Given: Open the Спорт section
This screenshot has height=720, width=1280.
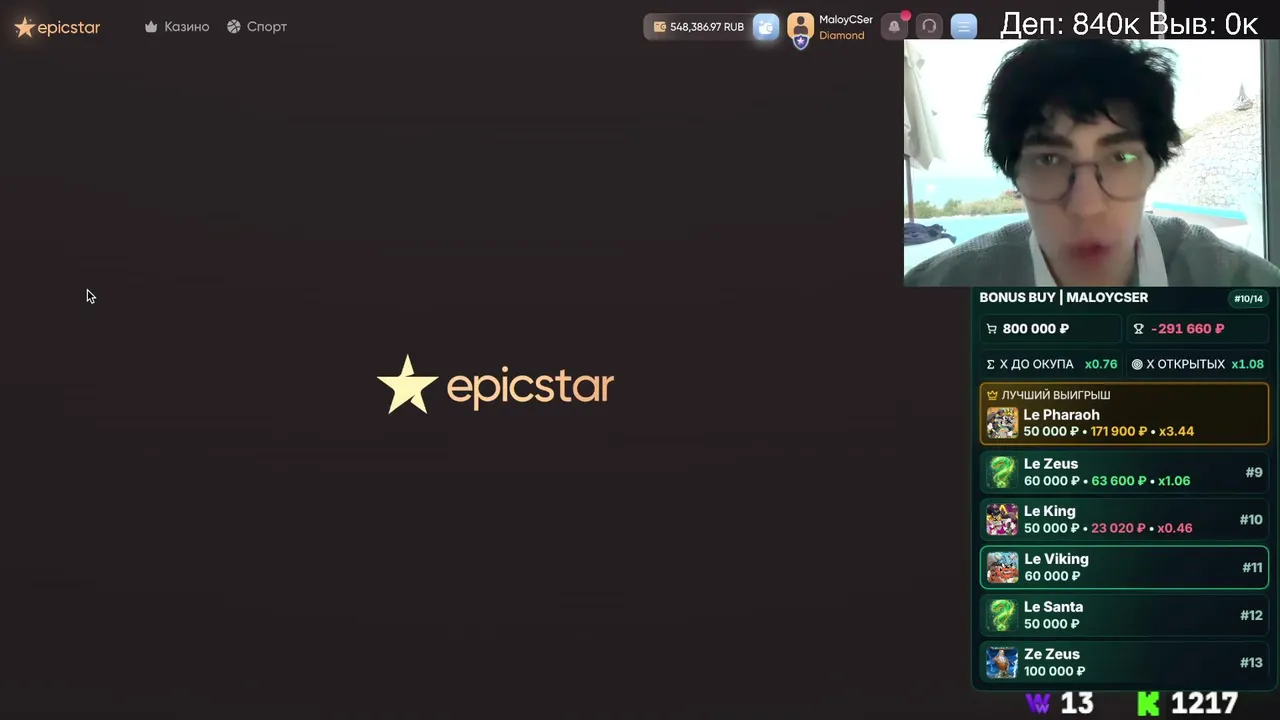Looking at the screenshot, I should 257,27.
